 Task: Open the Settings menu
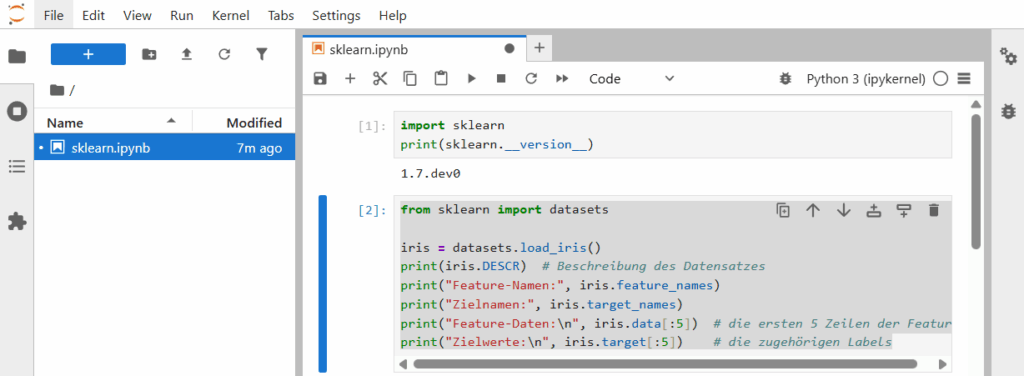click(x=336, y=16)
